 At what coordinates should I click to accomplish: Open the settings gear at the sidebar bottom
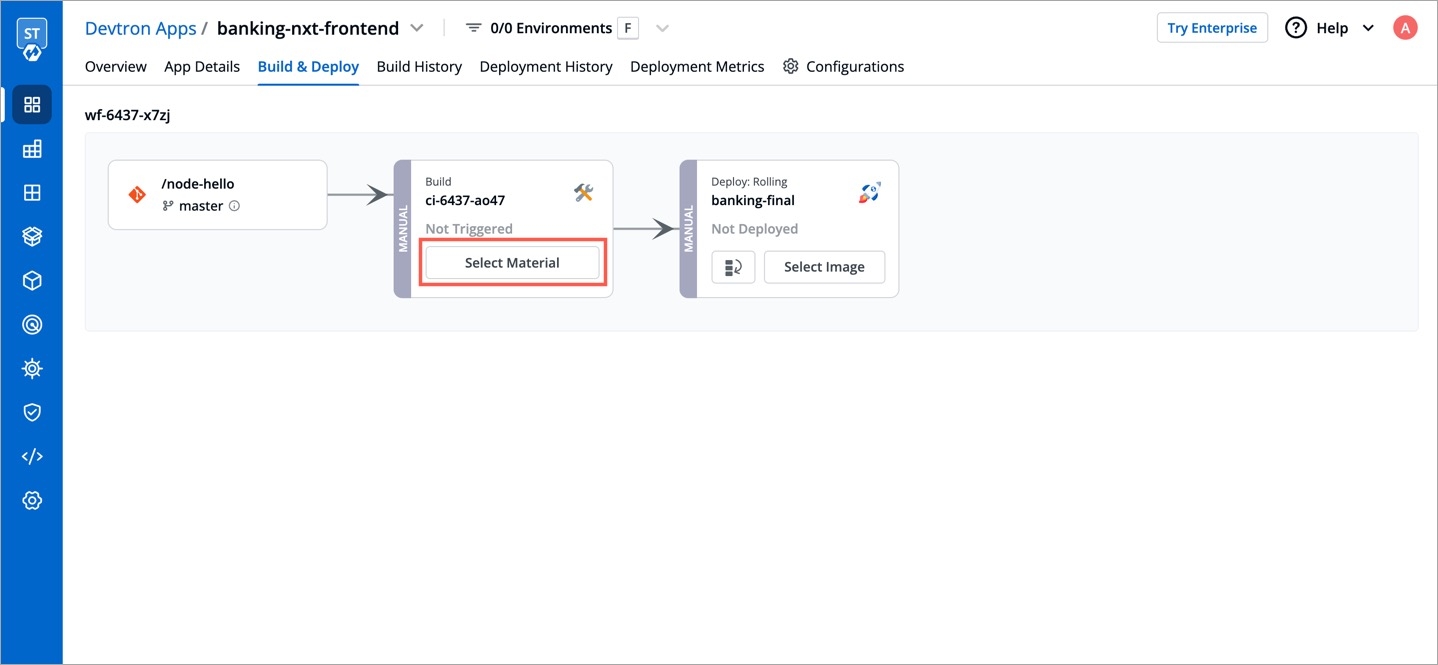pos(32,500)
